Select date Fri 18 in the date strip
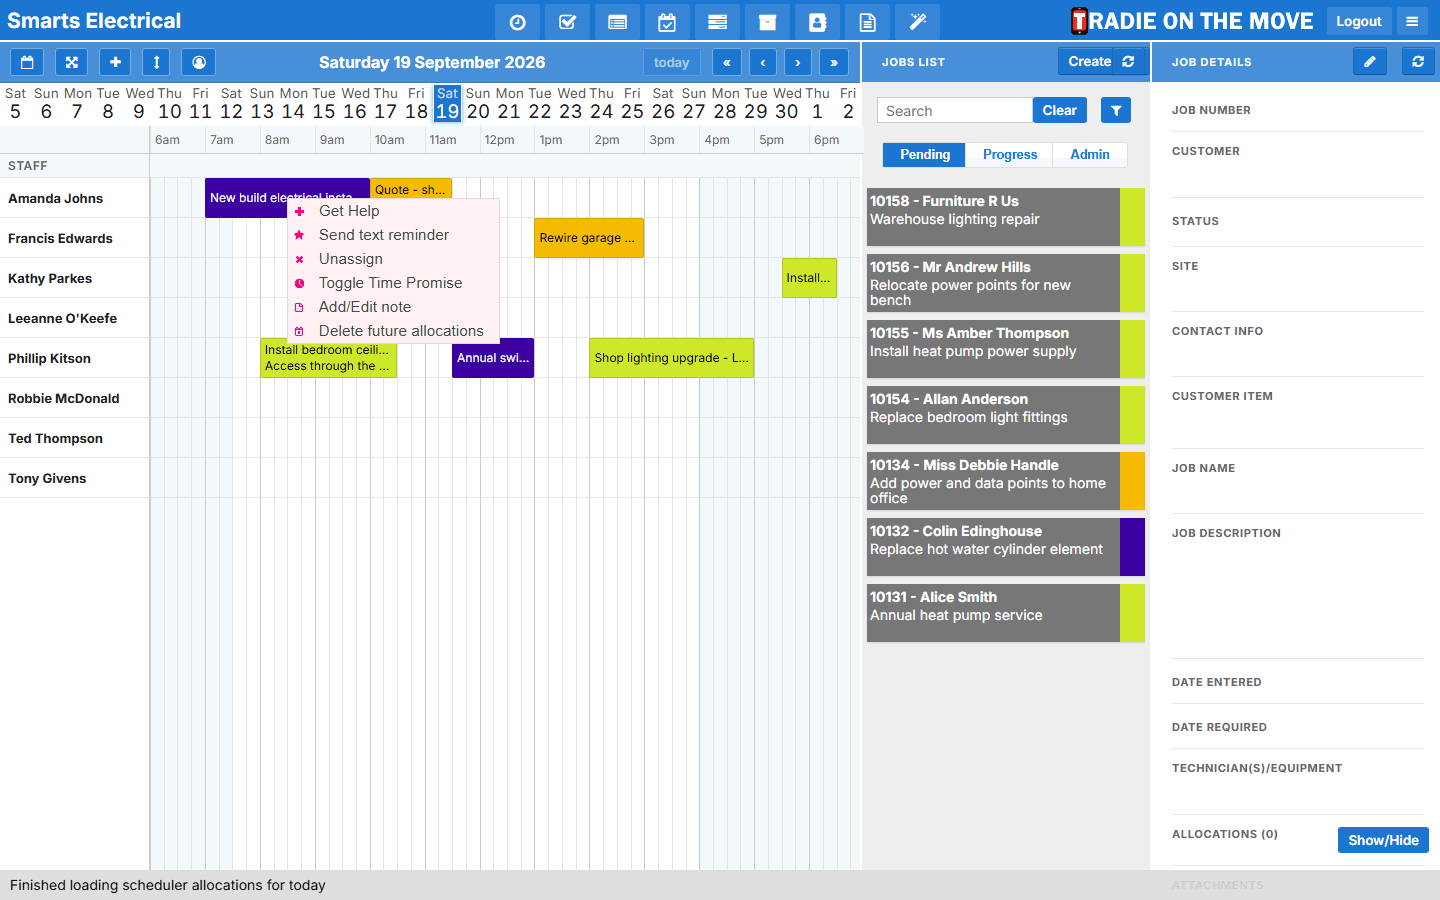This screenshot has width=1440, height=900. point(416,103)
